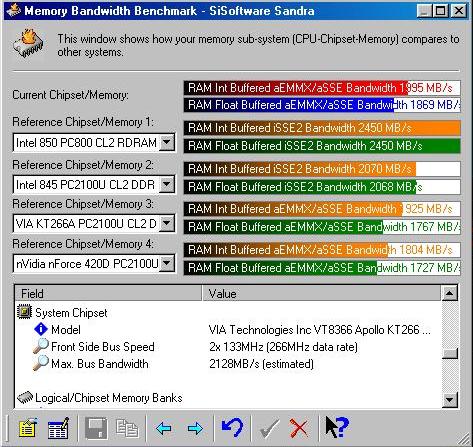Close the Memory Bandwidth Benchmark window
Viewport: 473px width, 447px height.
click(459, 11)
